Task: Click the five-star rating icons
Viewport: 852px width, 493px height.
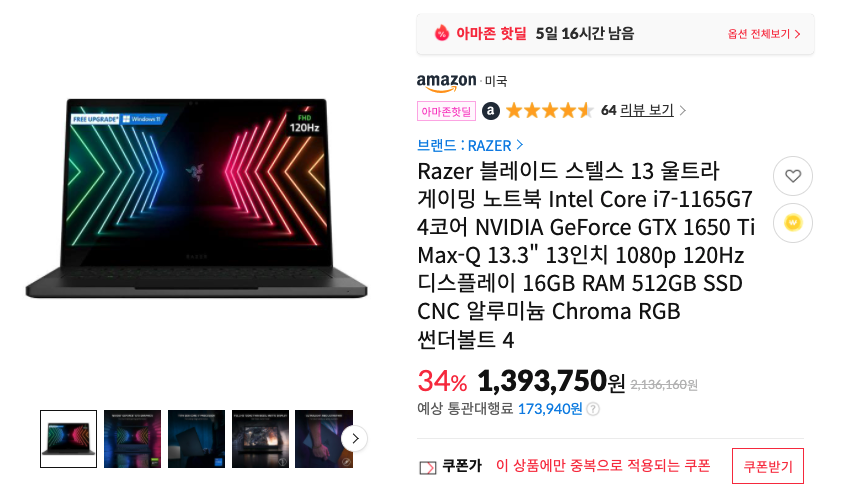Action: [x=549, y=111]
